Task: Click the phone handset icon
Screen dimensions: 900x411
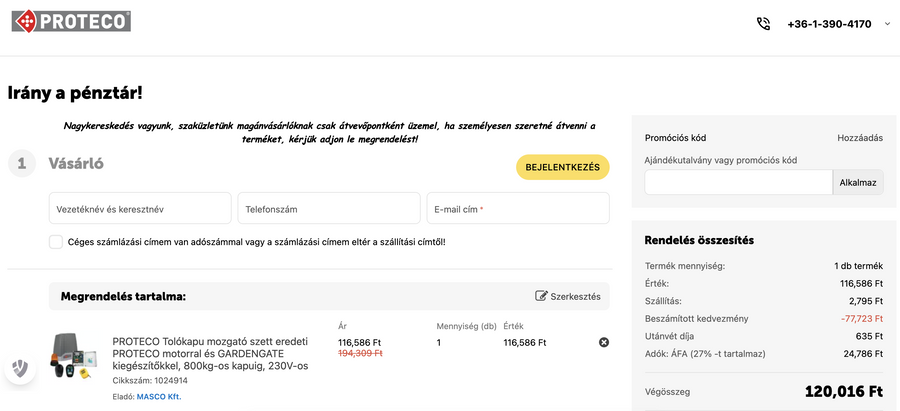Action: pyautogui.click(x=764, y=24)
